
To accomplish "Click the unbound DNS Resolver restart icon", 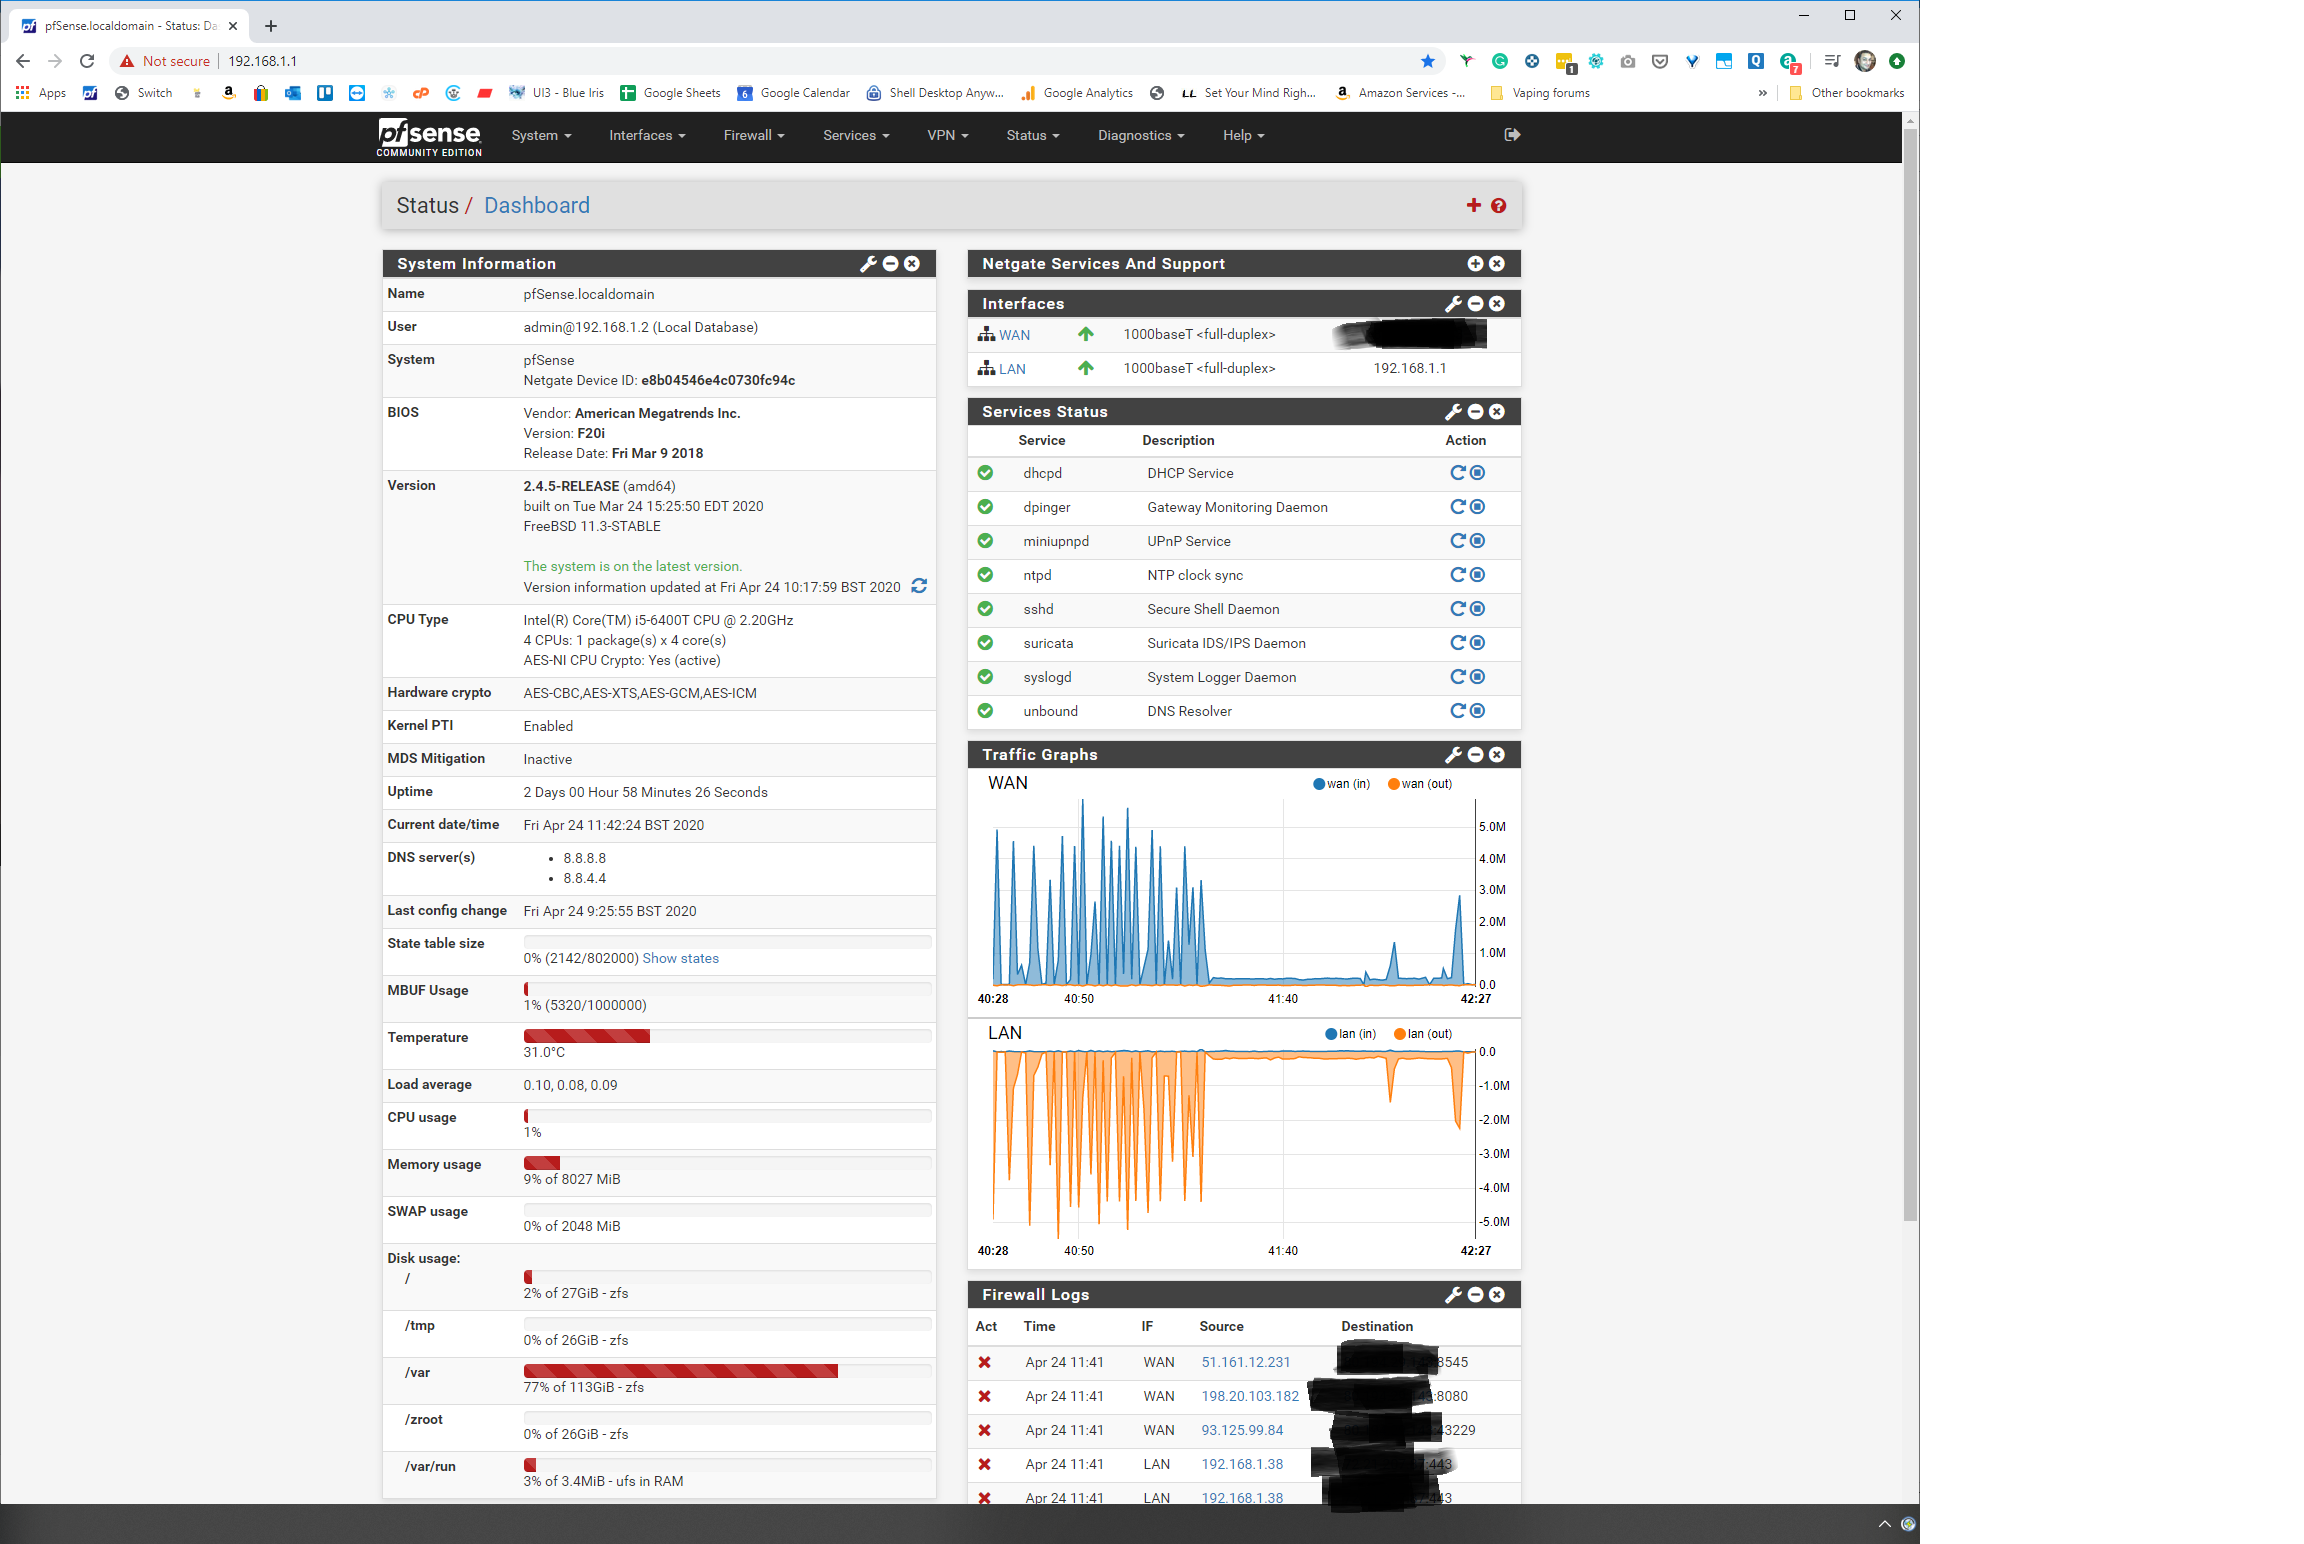I will click(x=1458, y=710).
